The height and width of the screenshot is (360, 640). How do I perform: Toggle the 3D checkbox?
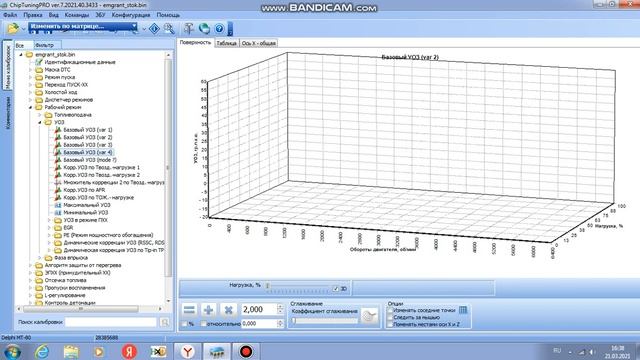(x=336, y=289)
